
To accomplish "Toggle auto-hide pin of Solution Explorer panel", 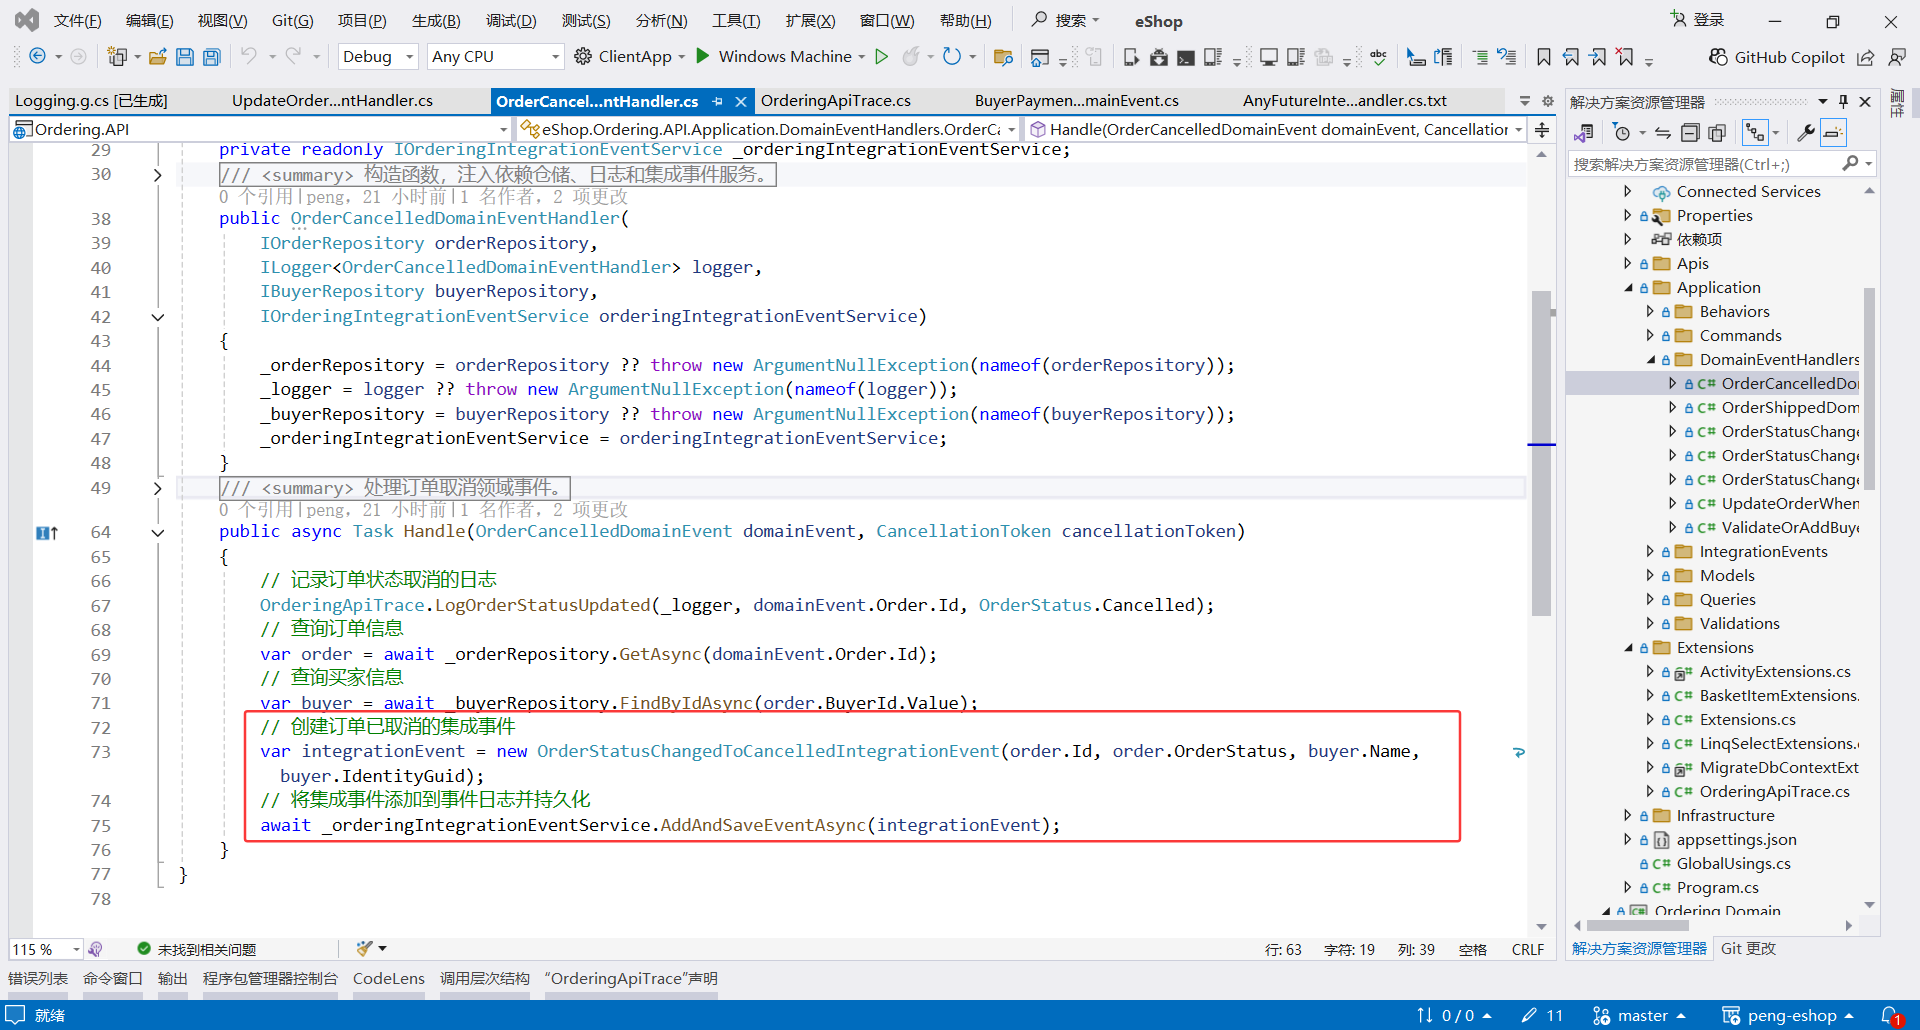I will point(1843,101).
